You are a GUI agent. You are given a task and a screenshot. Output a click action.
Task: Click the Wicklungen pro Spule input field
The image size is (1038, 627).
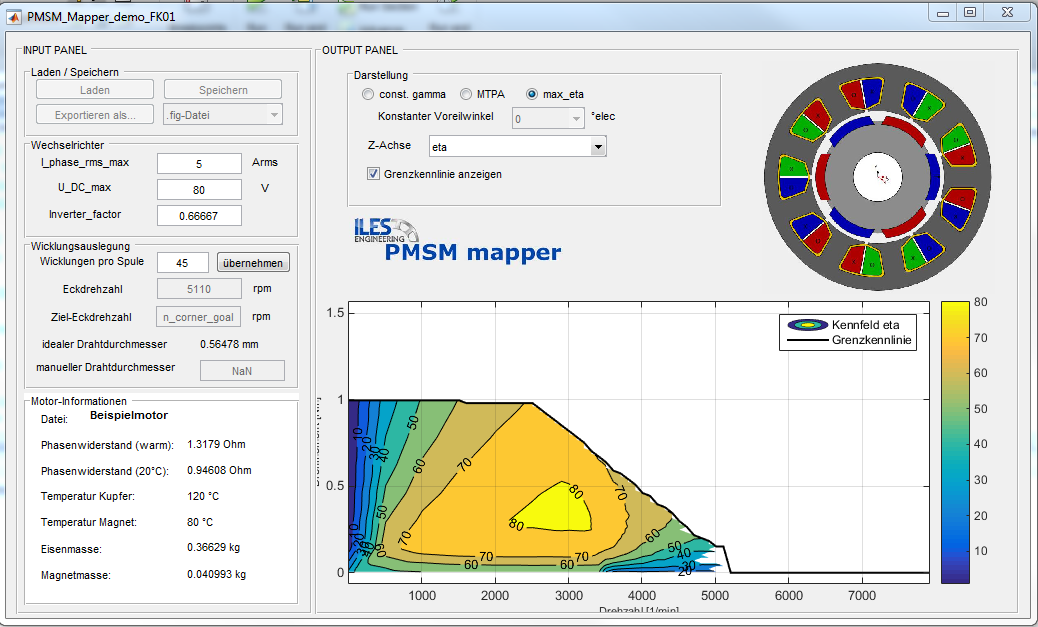pos(183,262)
